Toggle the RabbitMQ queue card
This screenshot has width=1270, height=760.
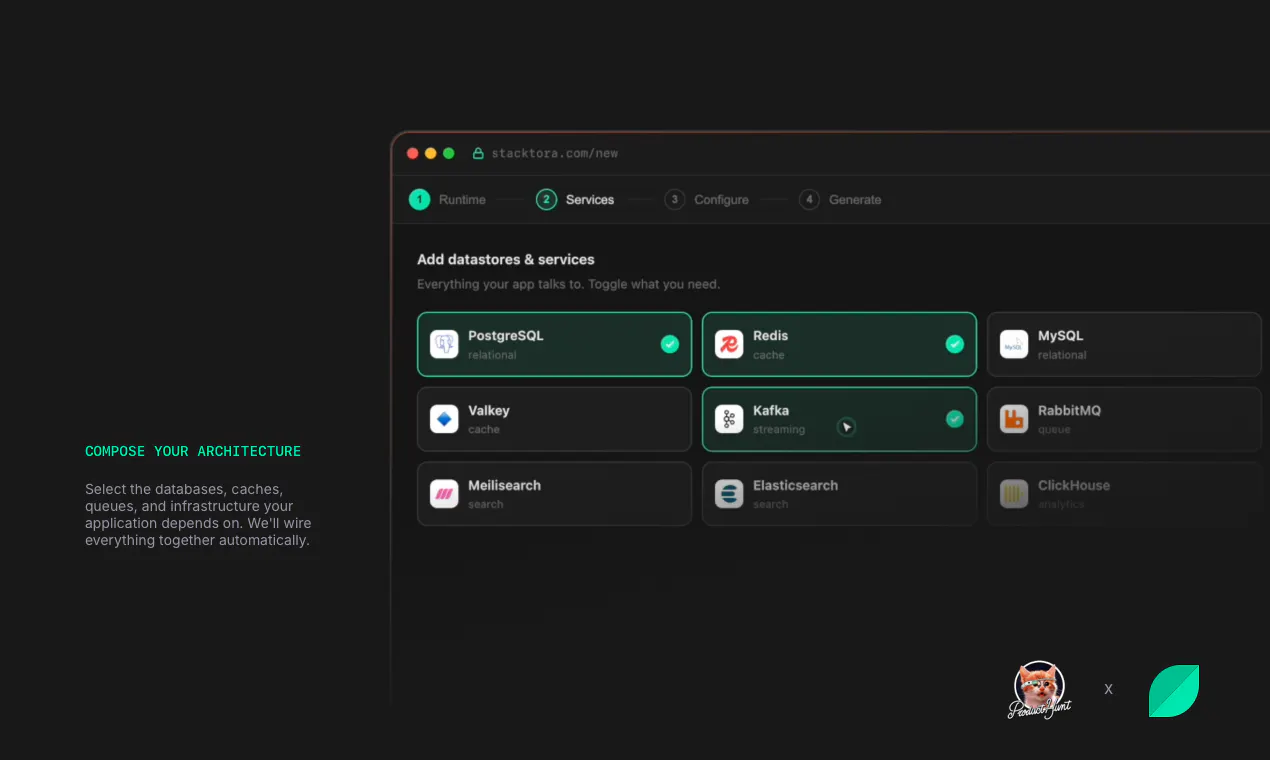(1124, 419)
